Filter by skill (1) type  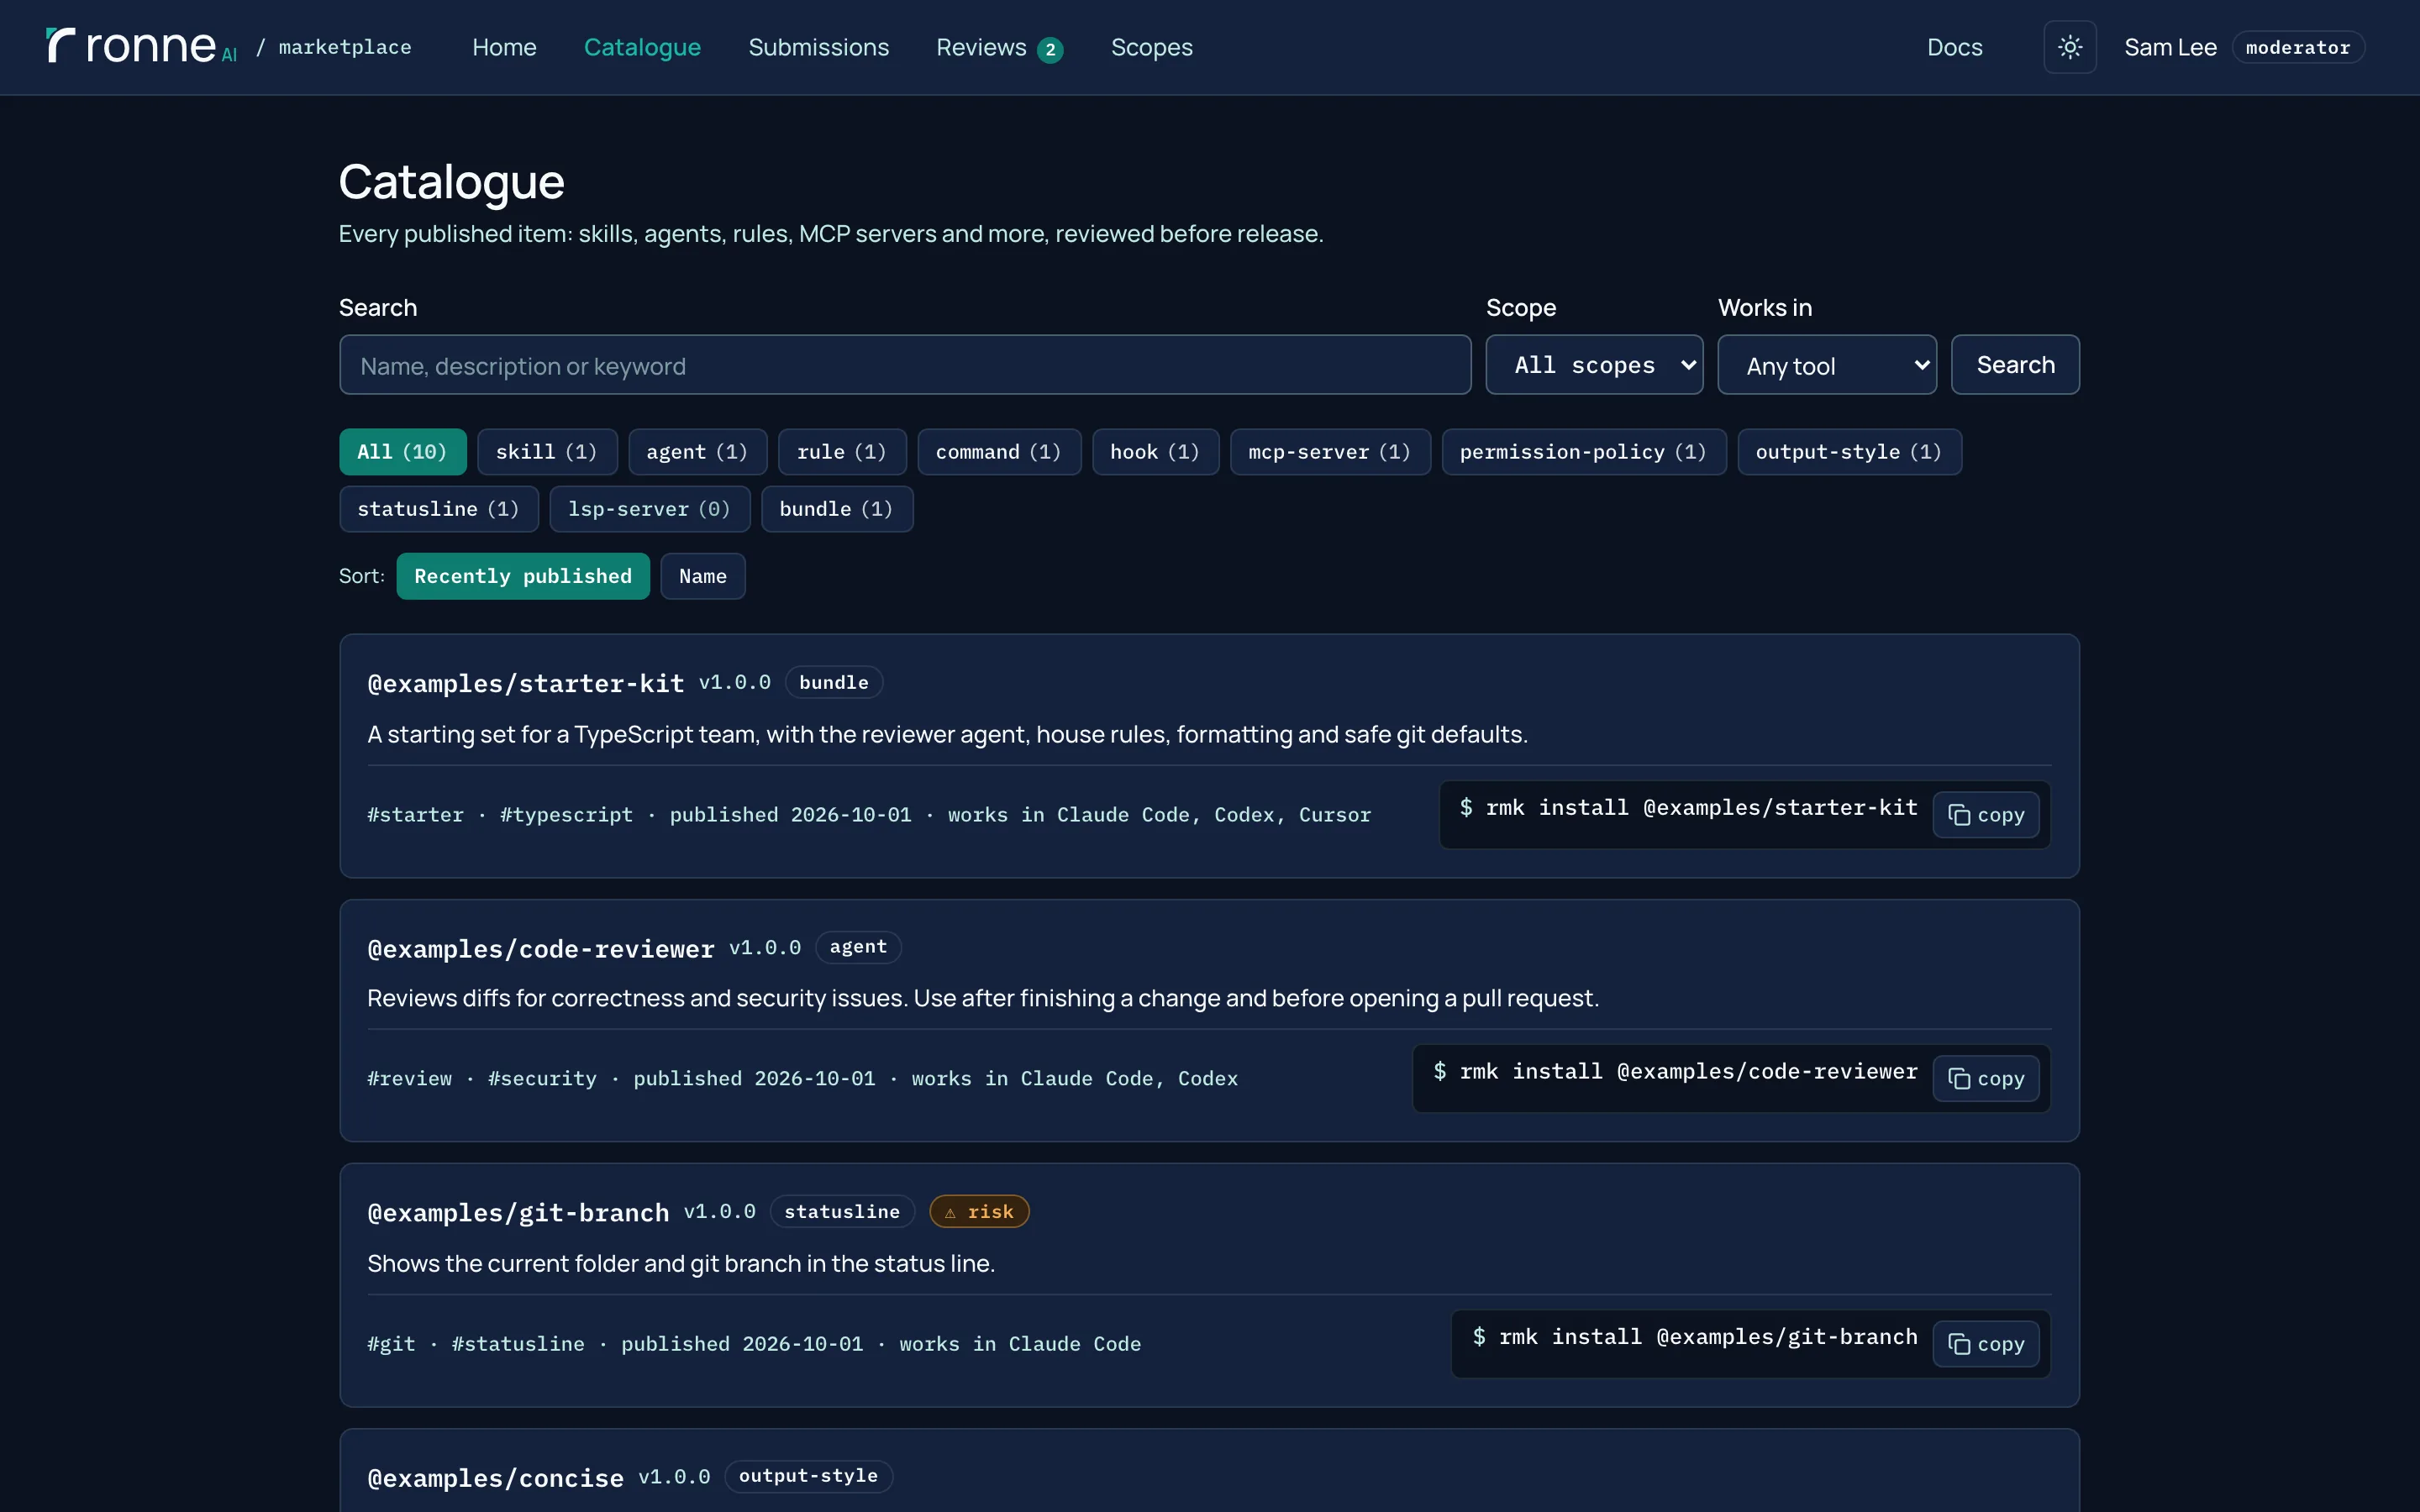click(x=547, y=452)
